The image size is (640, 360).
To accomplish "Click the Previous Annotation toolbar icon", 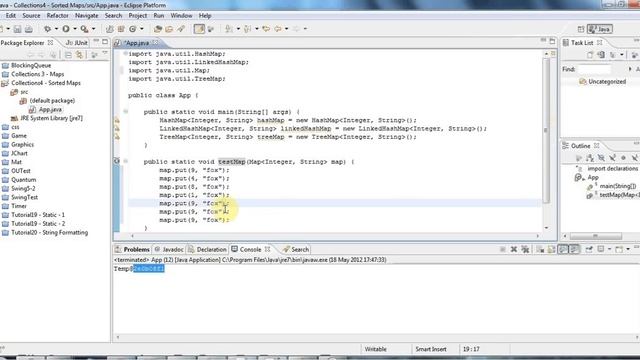I will (x=247, y=29).
